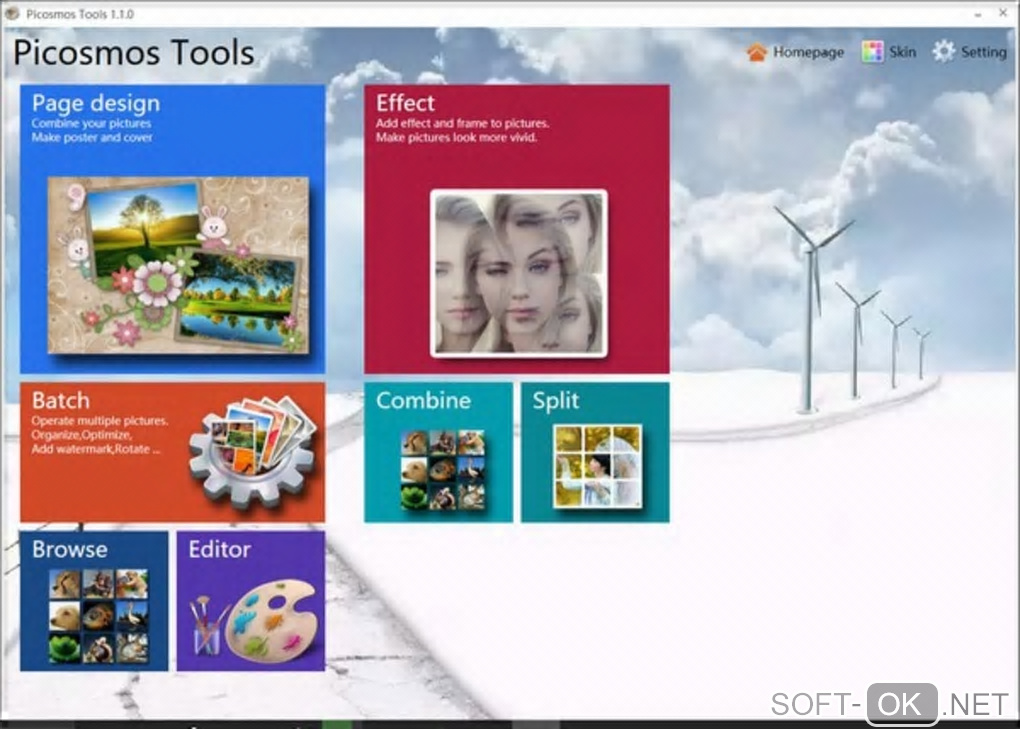Click 'Add effect and frame to pictures.' text

pos(463,123)
